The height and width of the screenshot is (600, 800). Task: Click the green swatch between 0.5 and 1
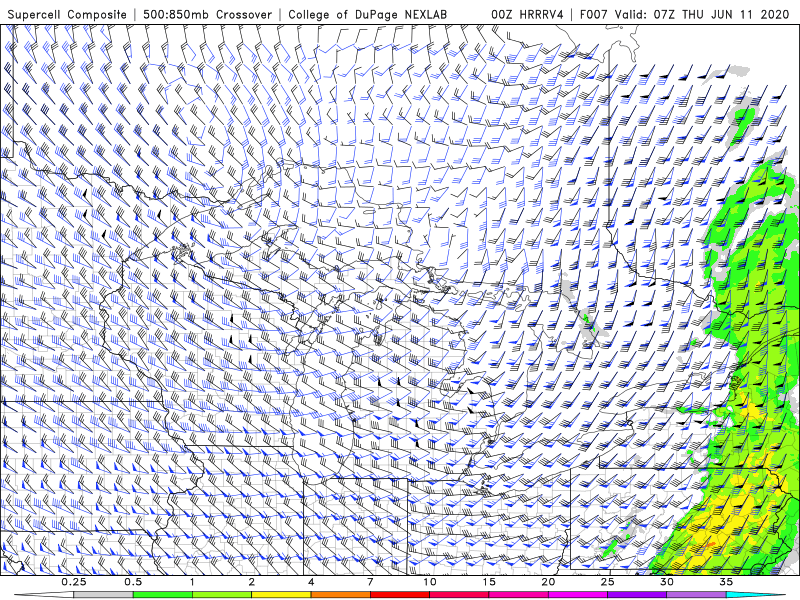(x=163, y=595)
